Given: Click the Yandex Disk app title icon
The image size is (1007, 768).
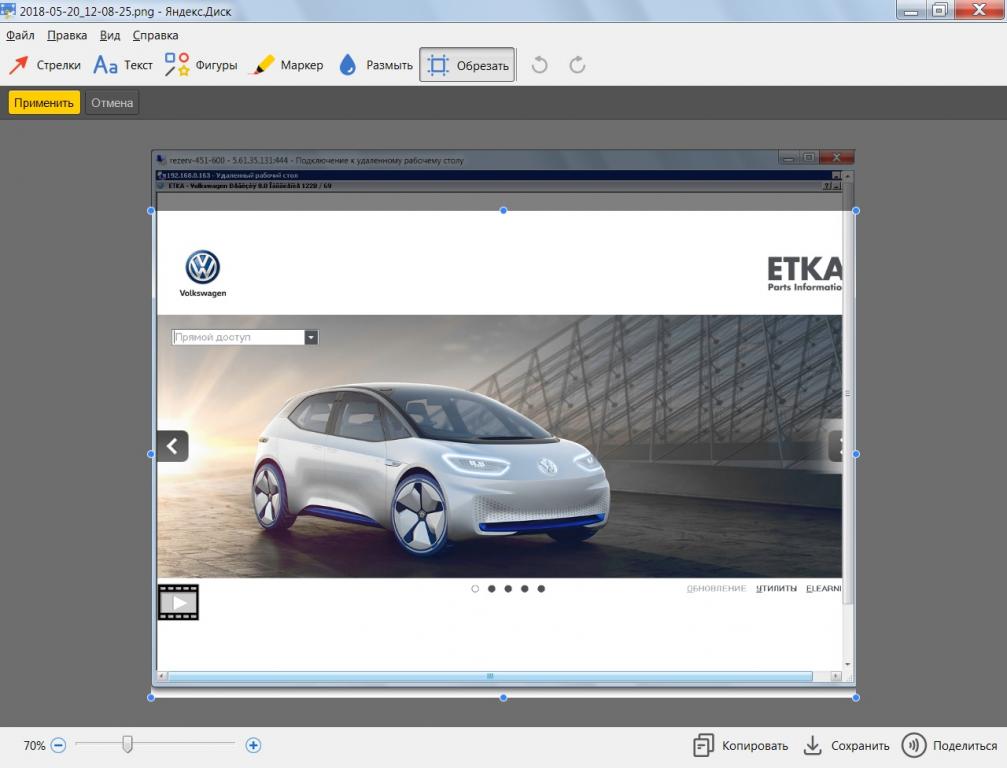Looking at the screenshot, I should click(x=8, y=10).
